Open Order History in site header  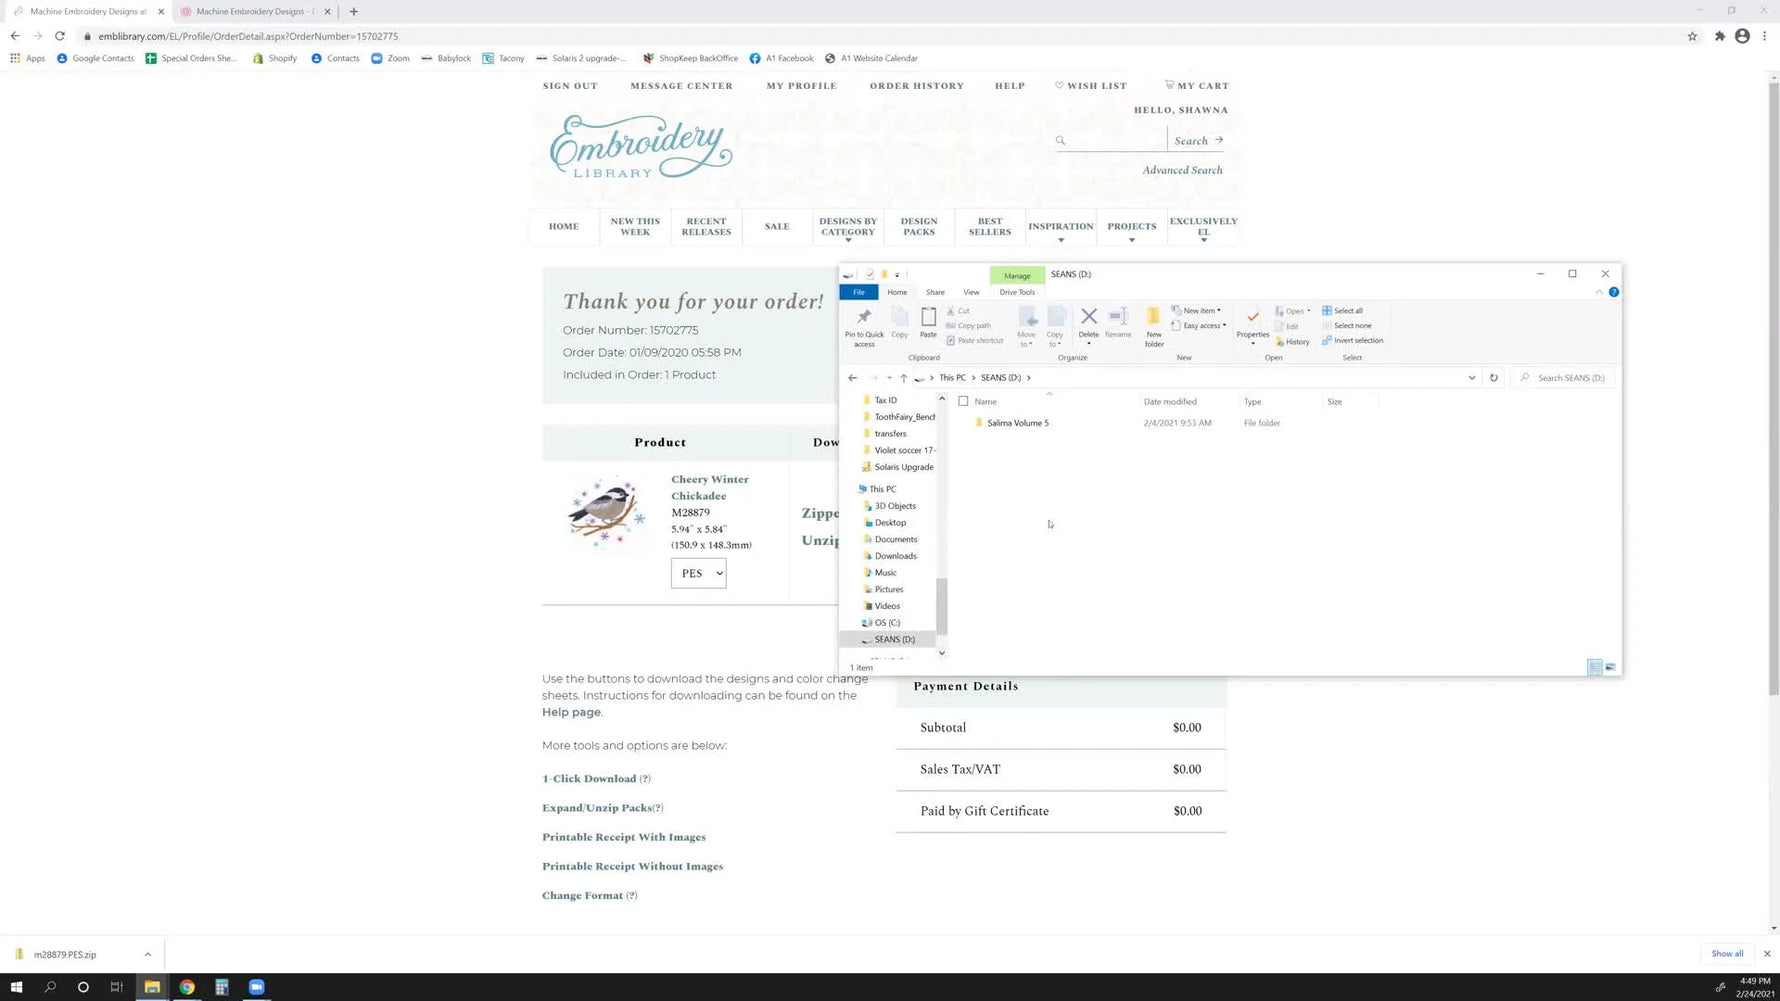click(916, 86)
